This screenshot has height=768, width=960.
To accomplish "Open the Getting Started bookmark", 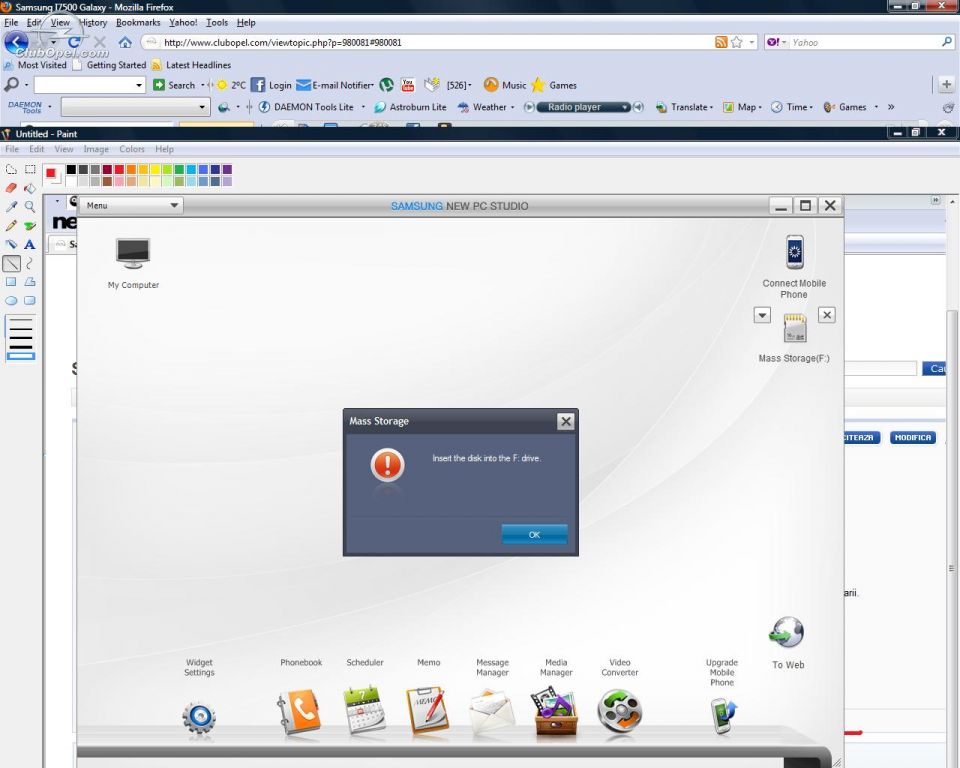I will pyautogui.click(x=110, y=65).
